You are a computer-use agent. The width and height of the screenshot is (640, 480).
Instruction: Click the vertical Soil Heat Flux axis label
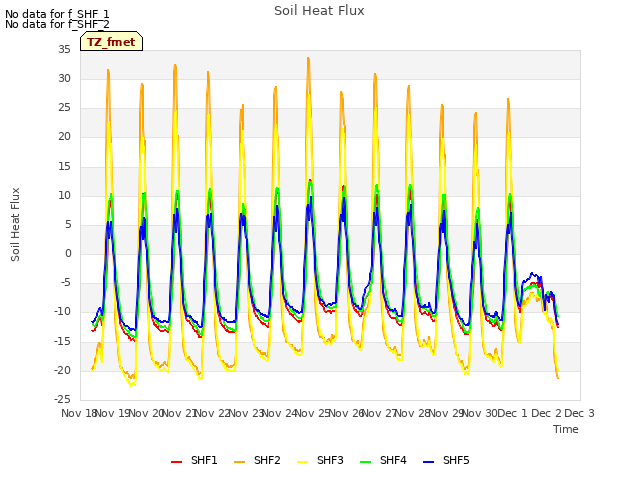(15, 224)
